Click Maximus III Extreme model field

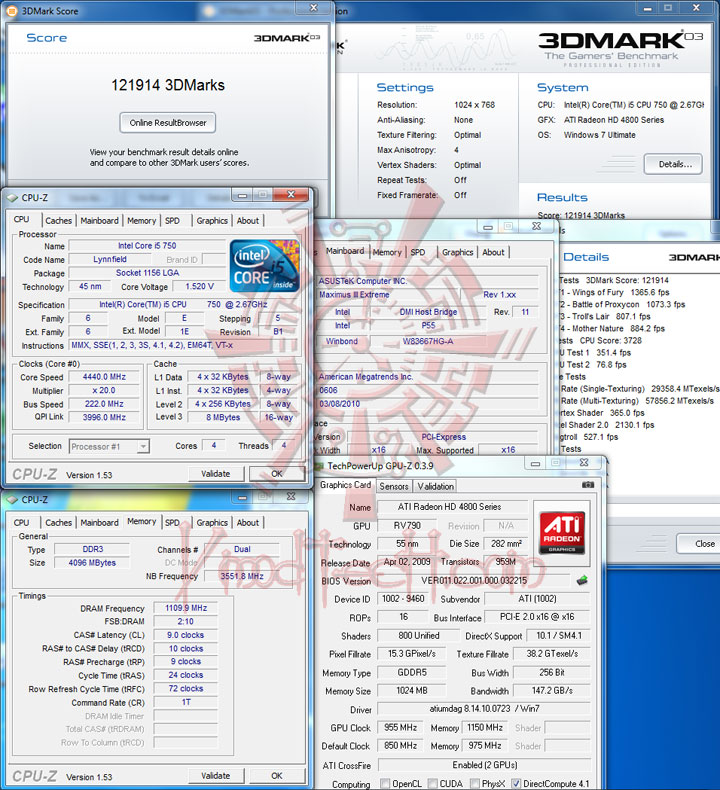click(389, 295)
